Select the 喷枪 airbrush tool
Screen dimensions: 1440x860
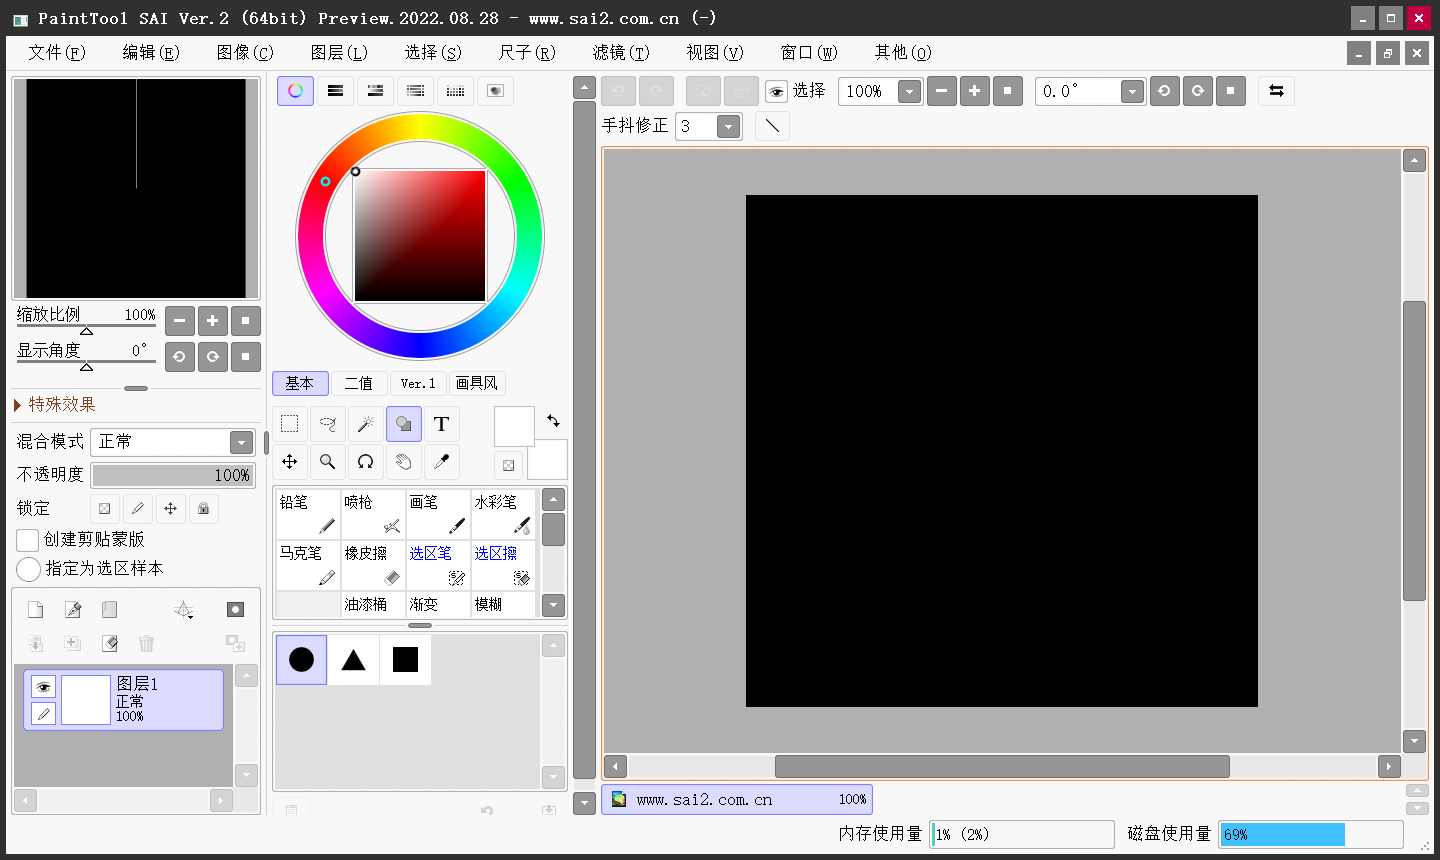point(372,514)
